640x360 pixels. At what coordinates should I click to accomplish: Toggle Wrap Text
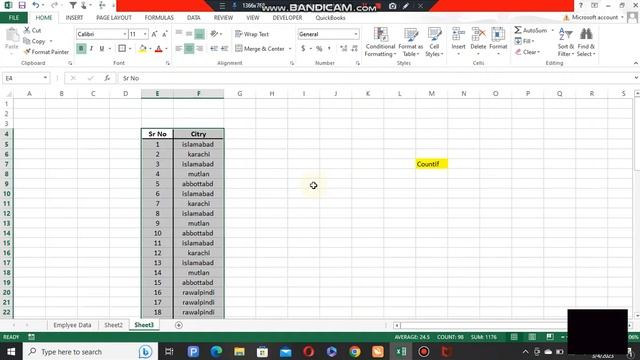[x=252, y=34]
